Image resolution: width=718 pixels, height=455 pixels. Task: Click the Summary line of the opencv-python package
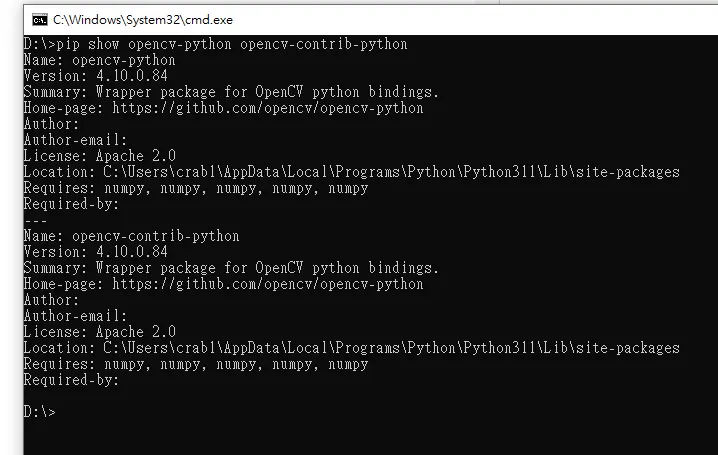[231, 92]
